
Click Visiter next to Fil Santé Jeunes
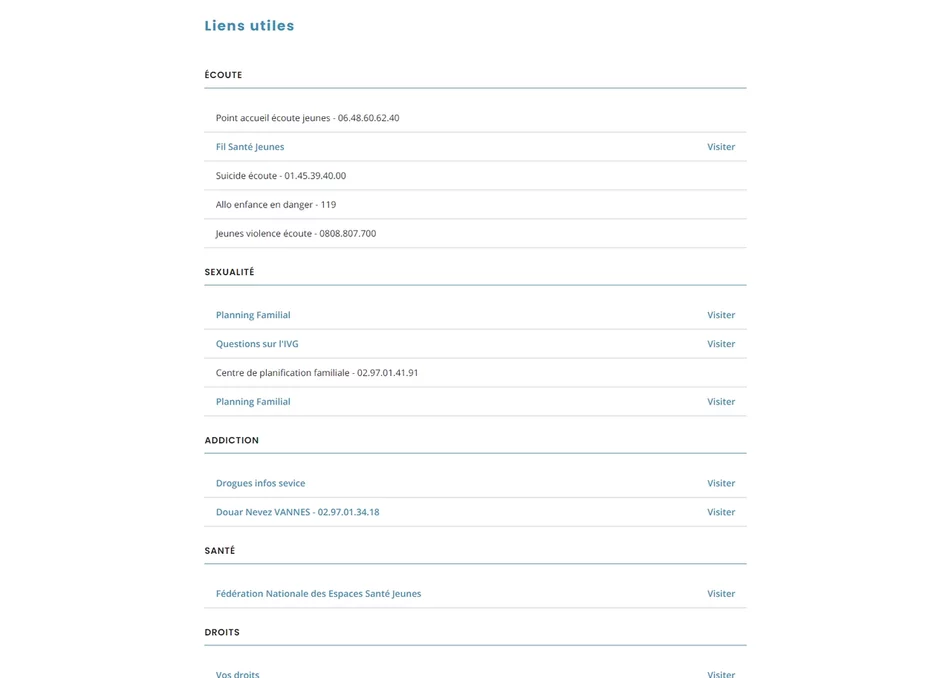pyautogui.click(x=720, y=147)
